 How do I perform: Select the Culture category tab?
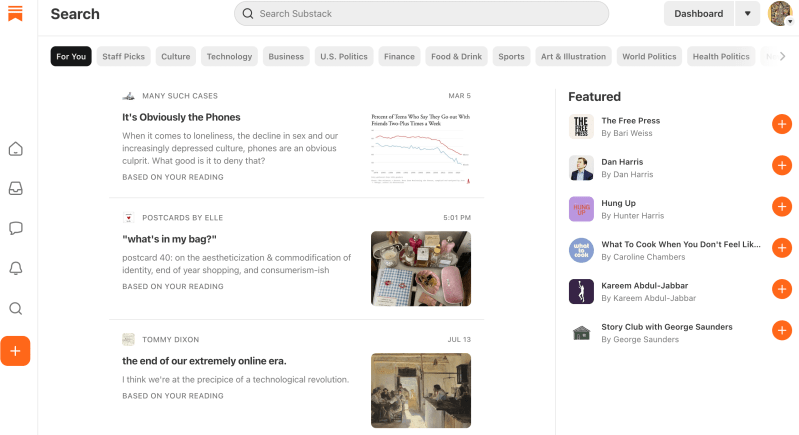pos(176,57)
